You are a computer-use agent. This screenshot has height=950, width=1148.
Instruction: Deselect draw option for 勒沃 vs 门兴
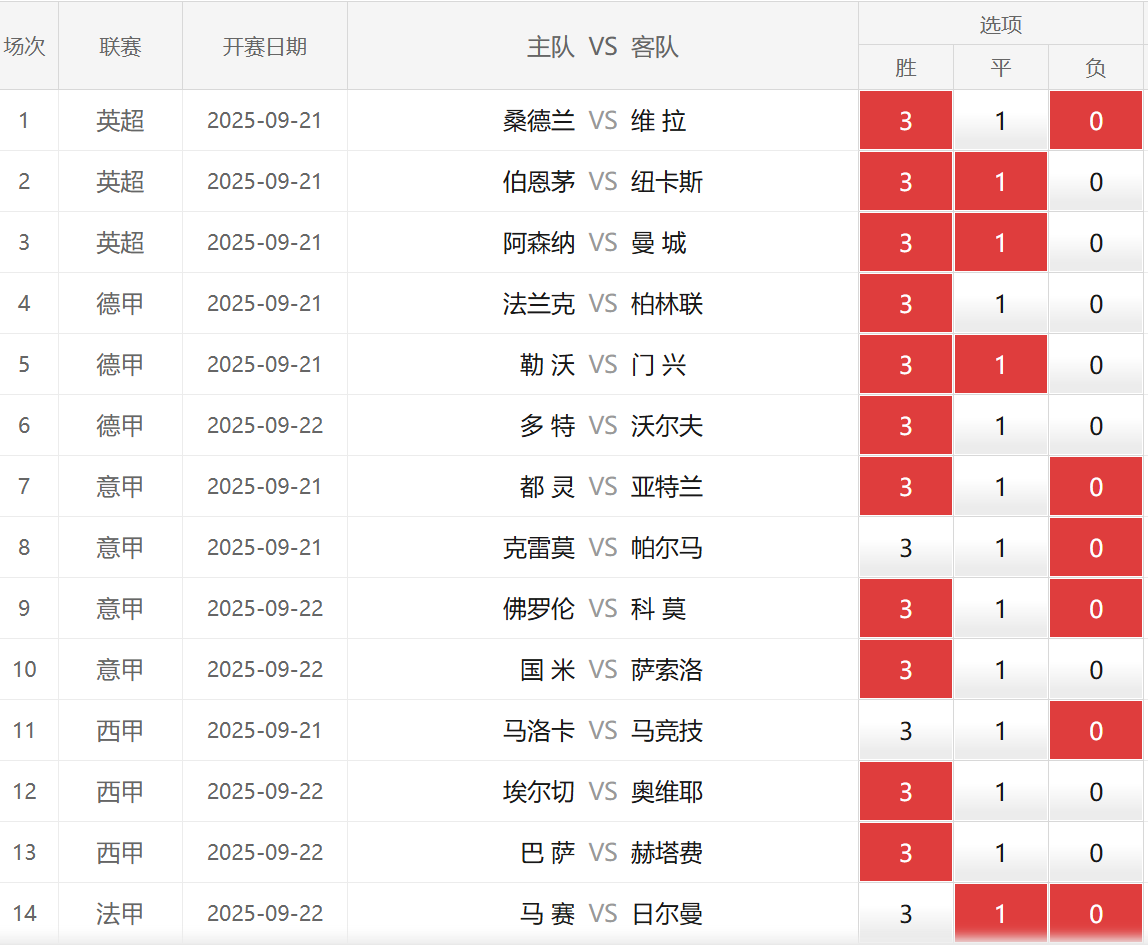pyautogui.click(x=1000, y=365)
